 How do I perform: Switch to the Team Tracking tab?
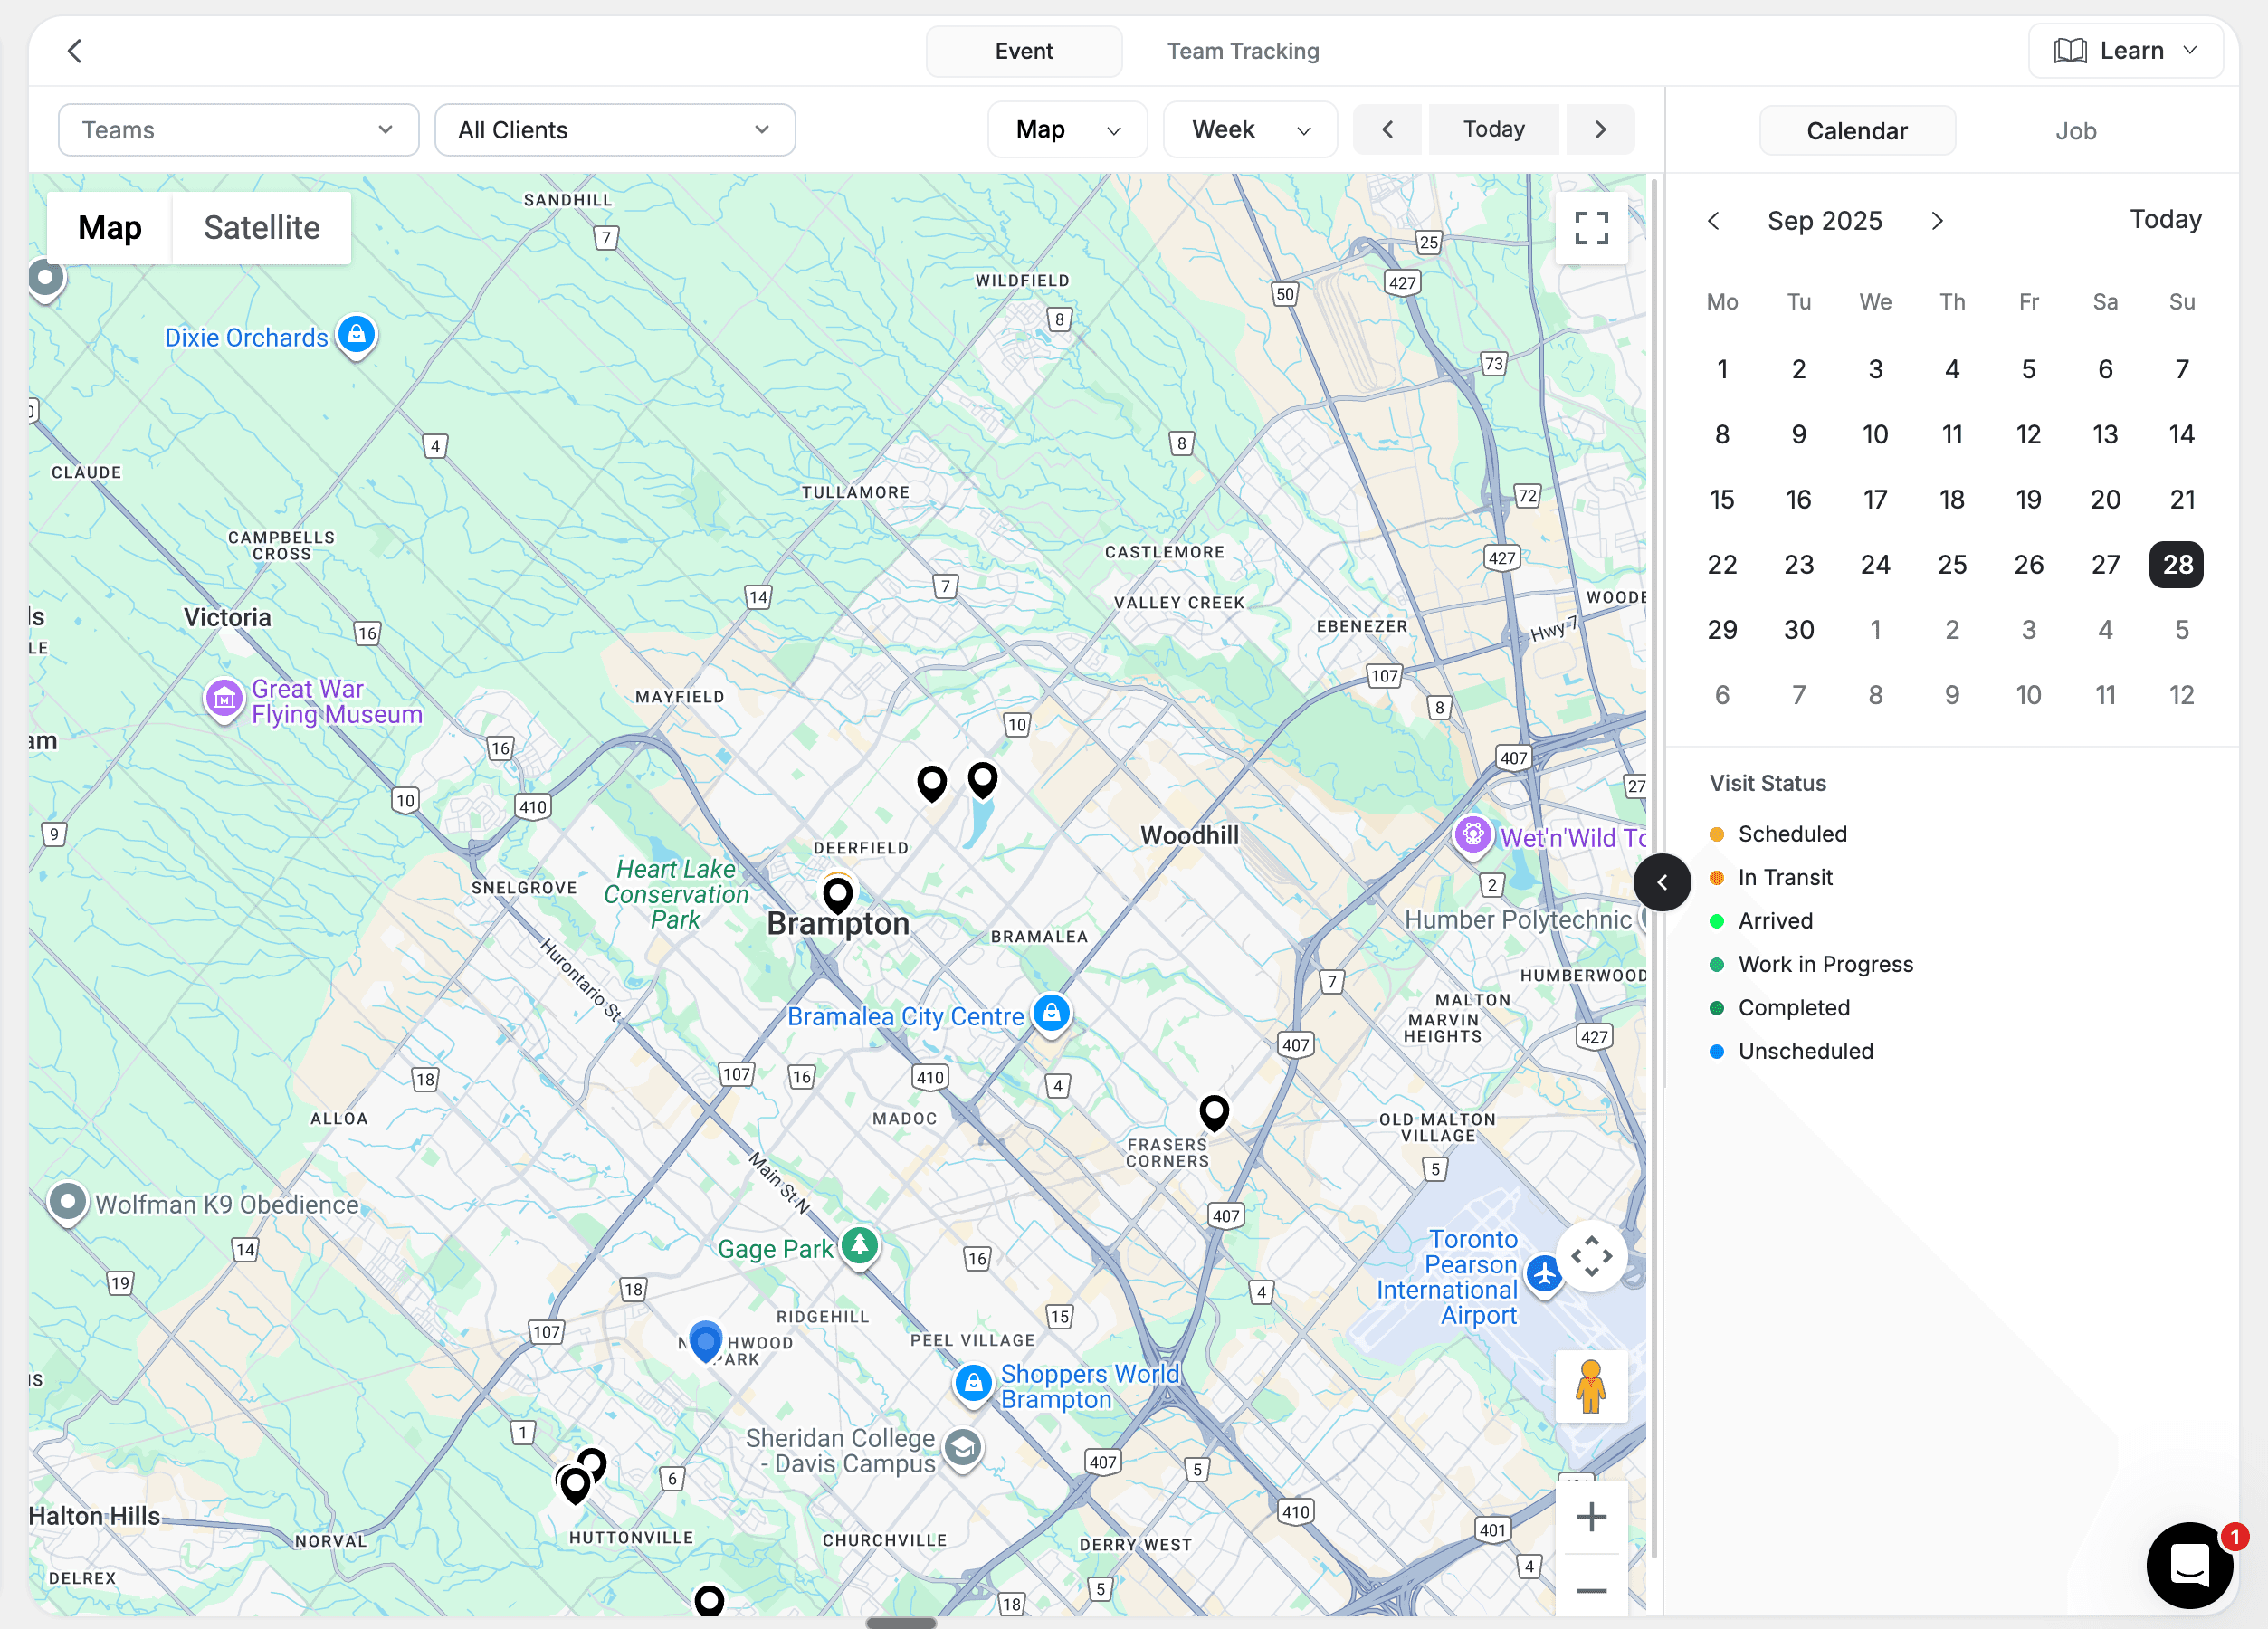coord(1243,50)
